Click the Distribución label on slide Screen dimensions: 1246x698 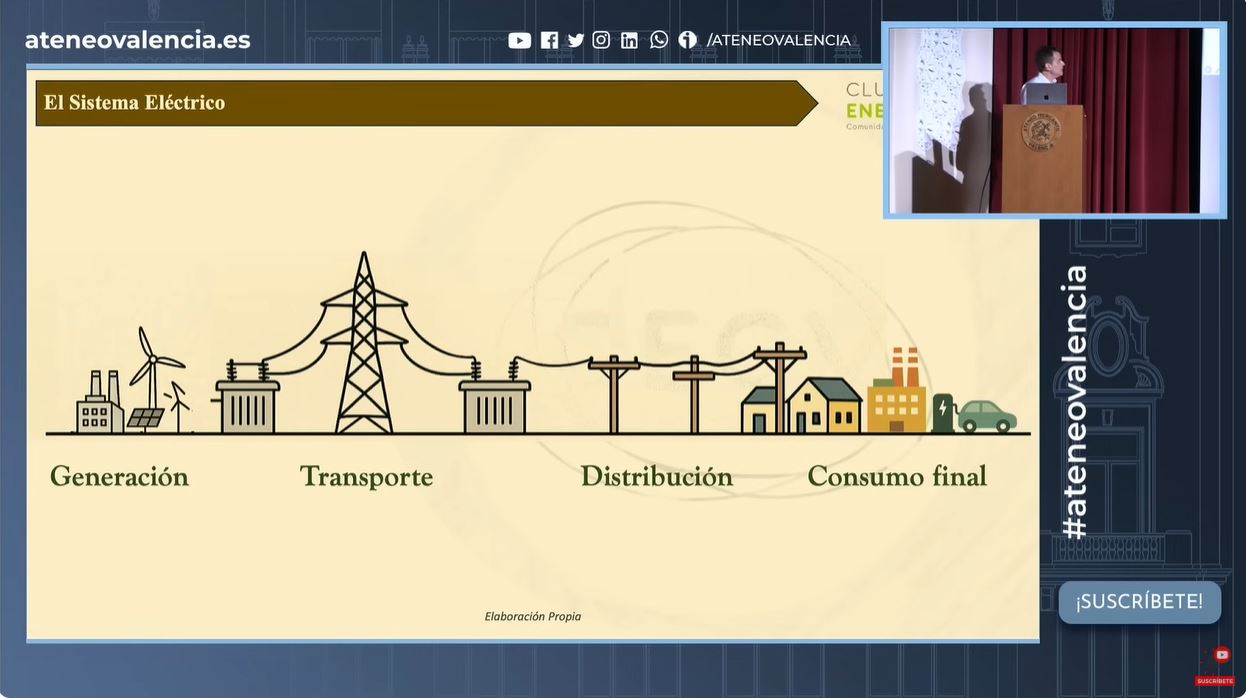coord(656,477)
